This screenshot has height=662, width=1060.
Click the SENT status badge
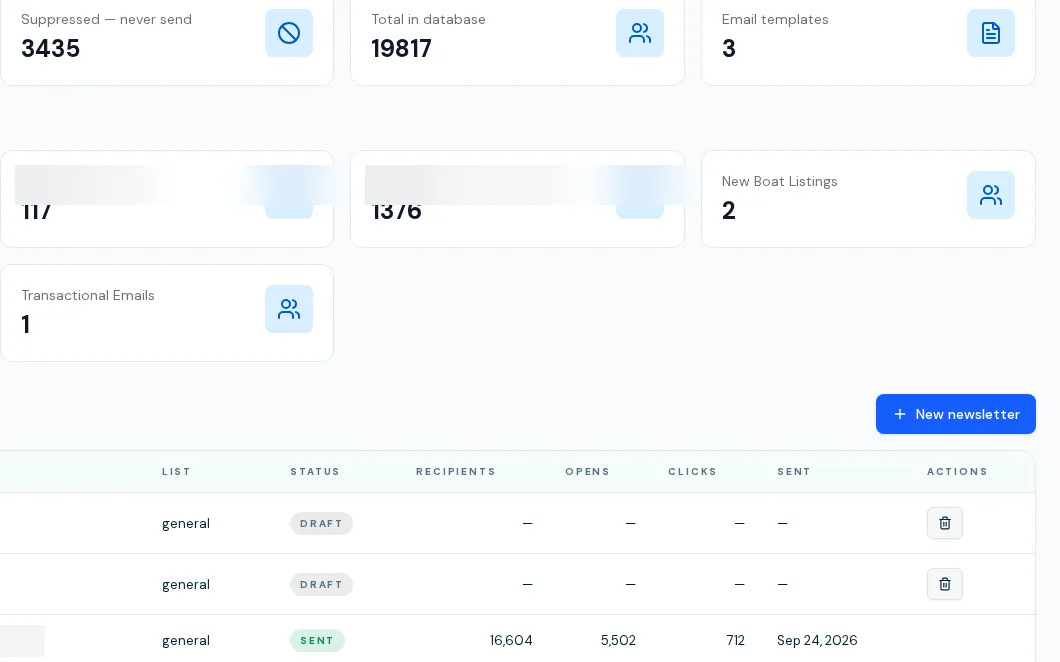click(x=317, y=640)
